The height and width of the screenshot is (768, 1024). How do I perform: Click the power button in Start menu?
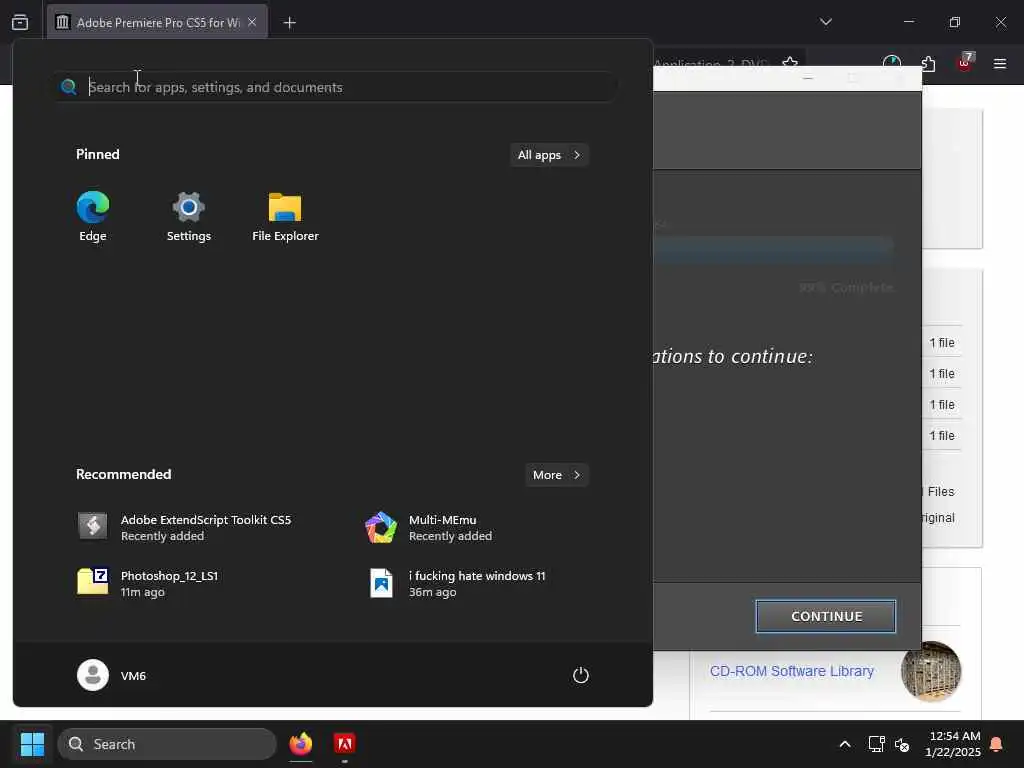580,675
